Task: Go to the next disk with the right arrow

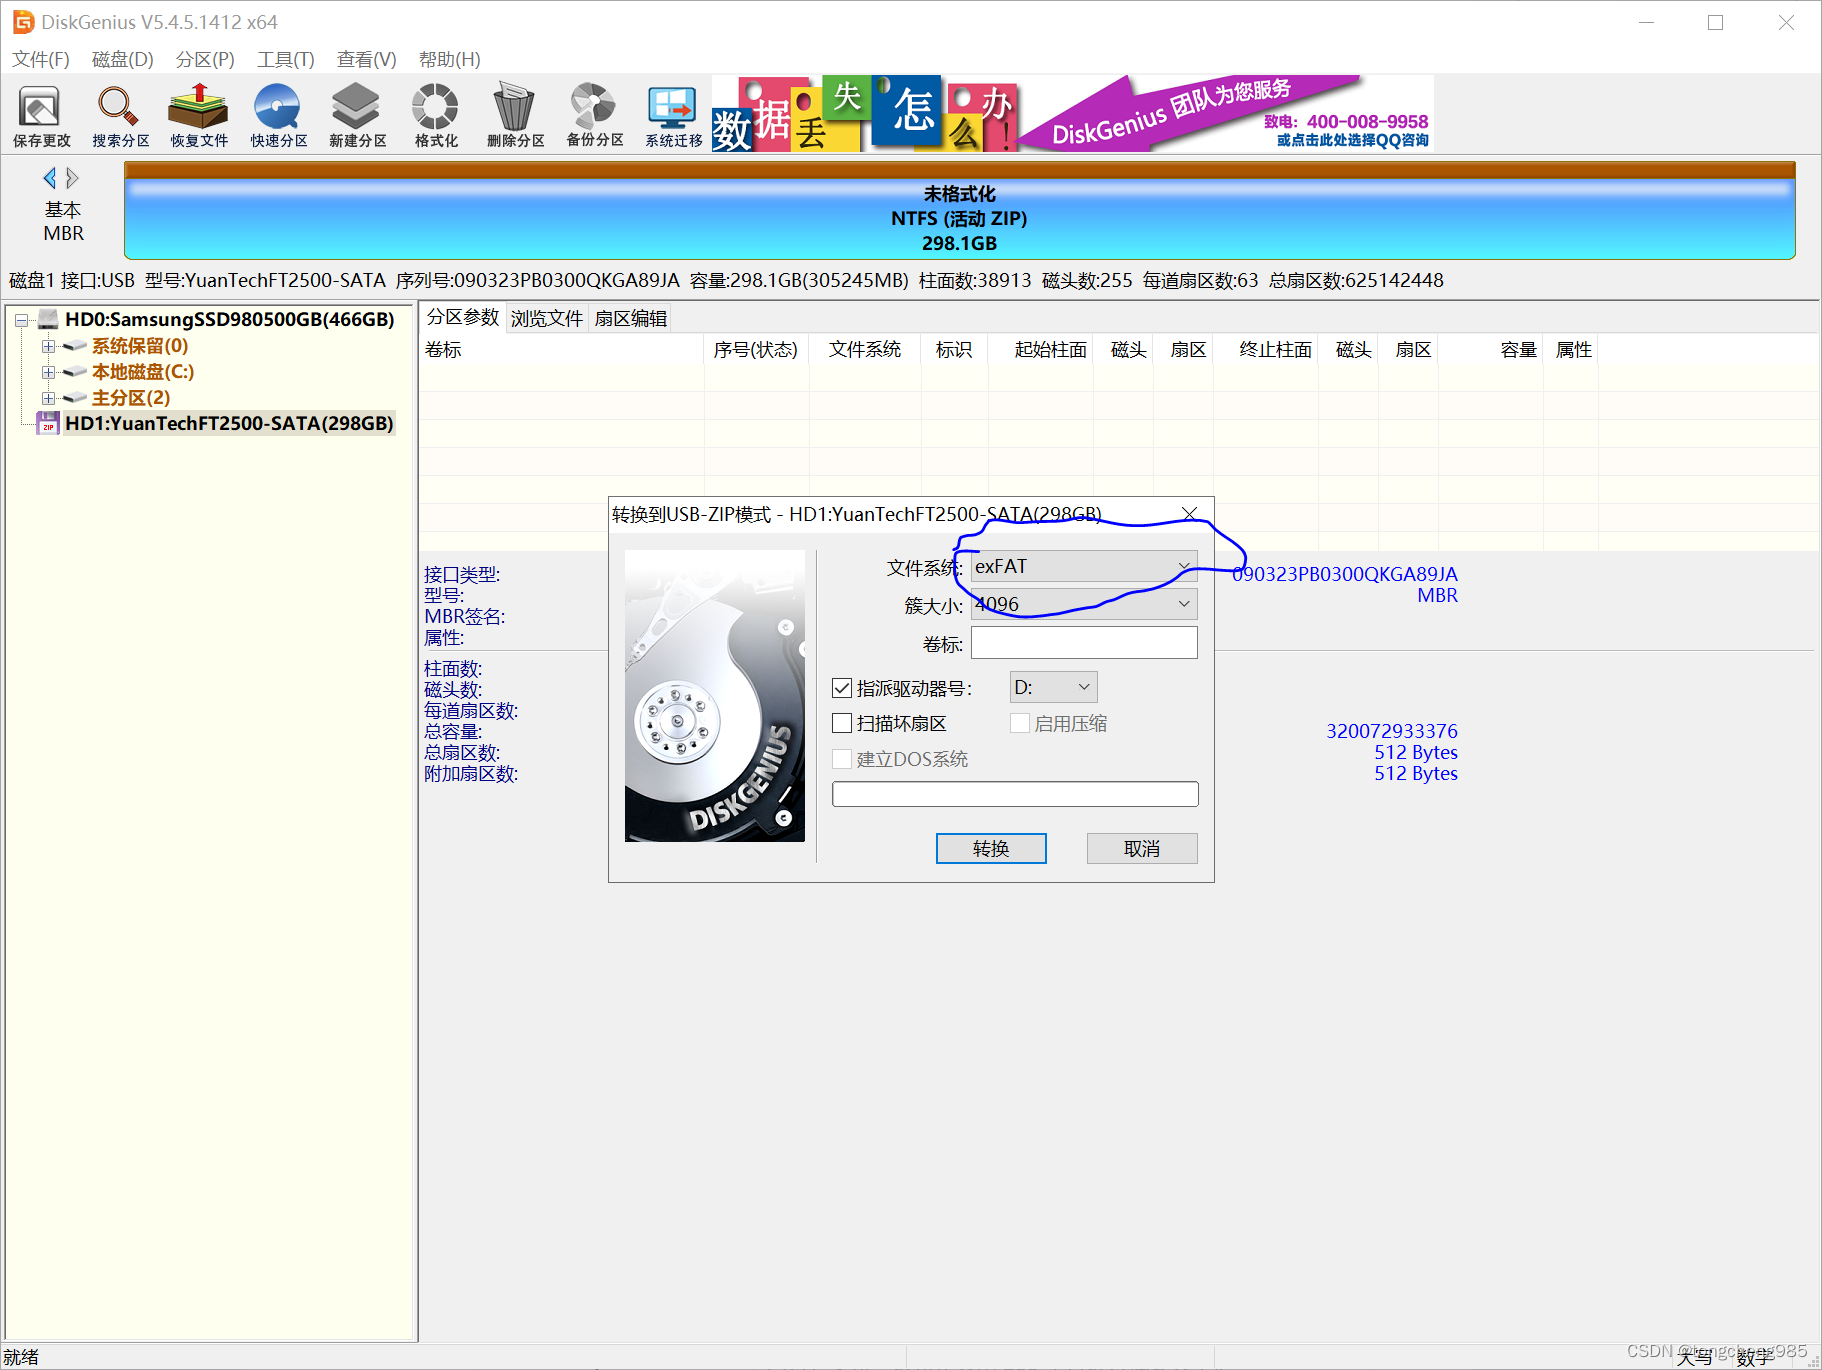Action: 72,178
